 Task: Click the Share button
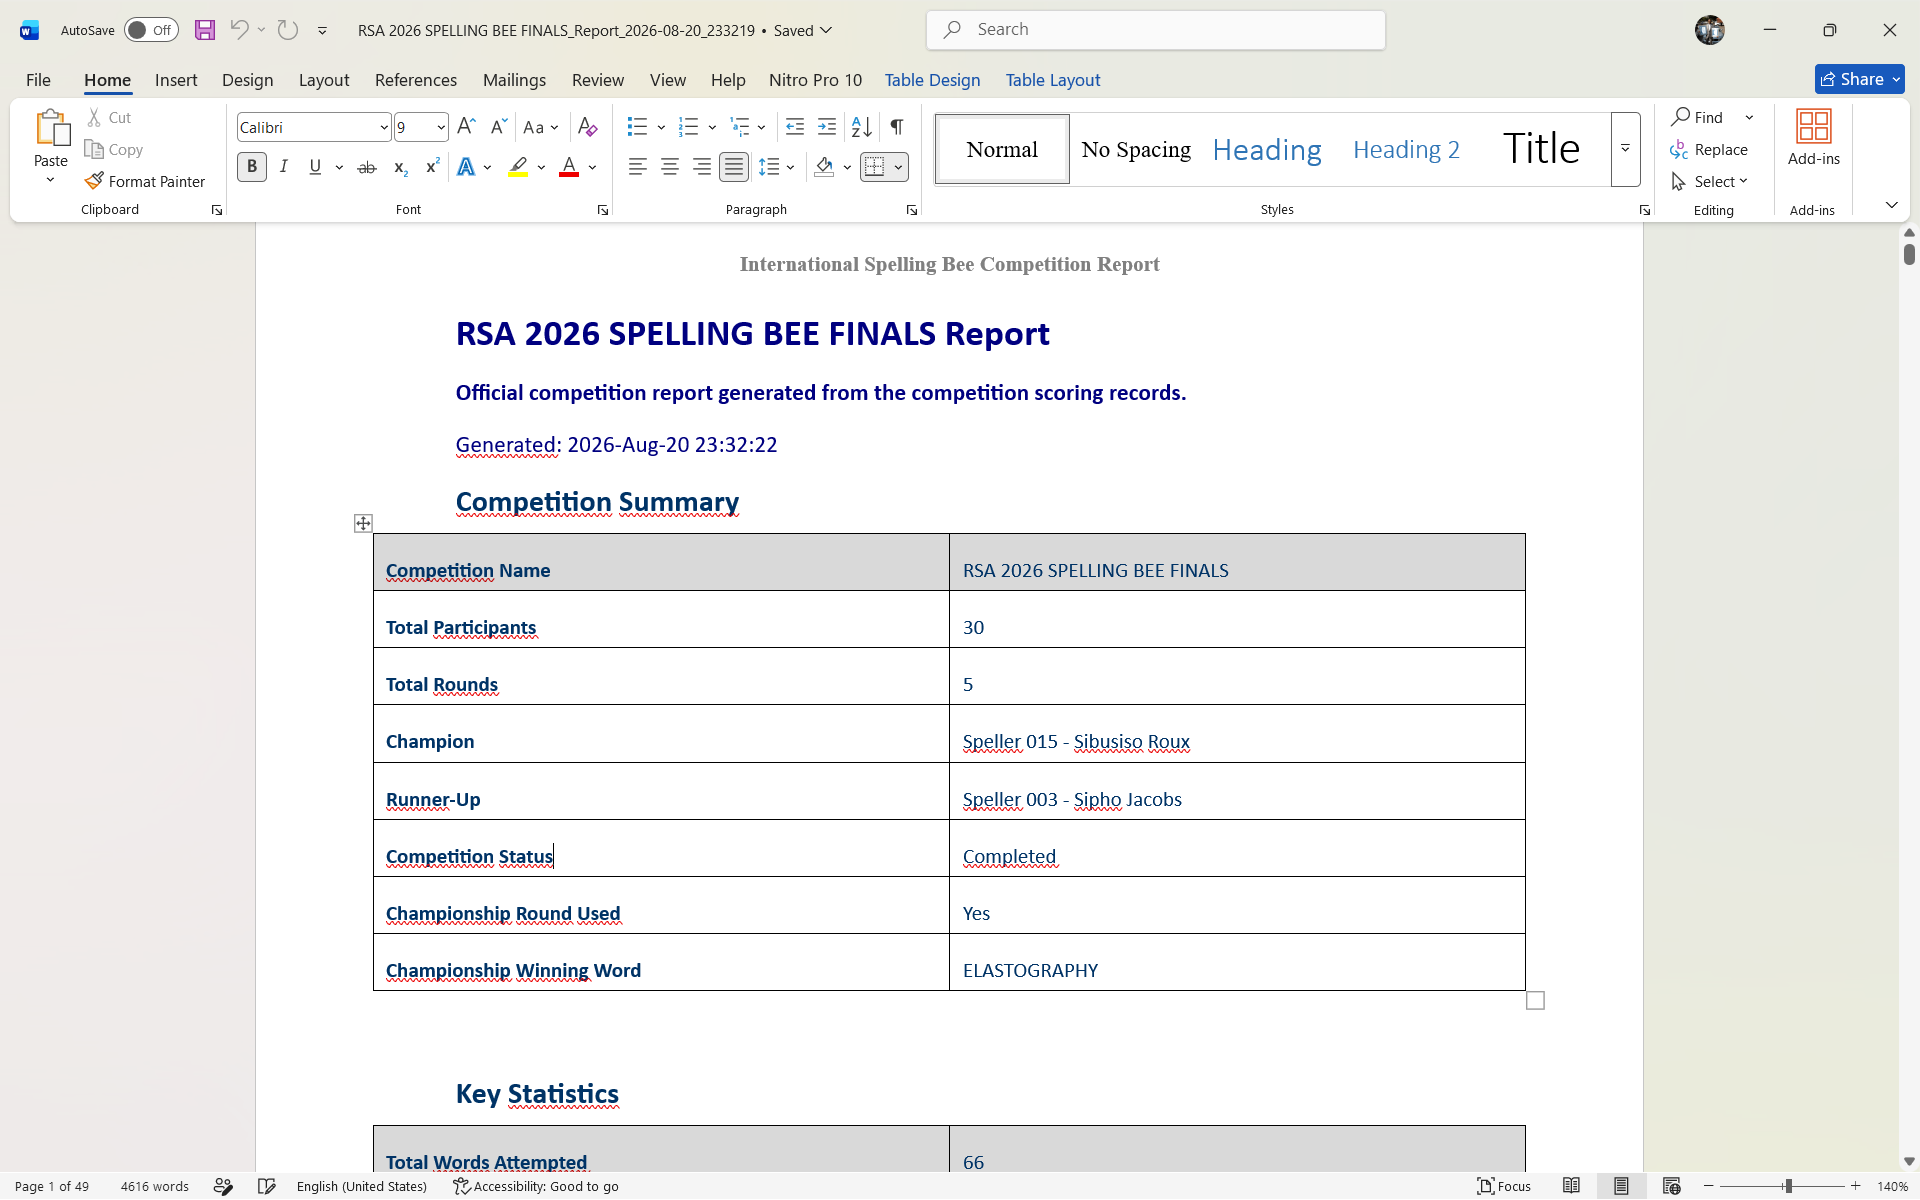pos(1859,79)
